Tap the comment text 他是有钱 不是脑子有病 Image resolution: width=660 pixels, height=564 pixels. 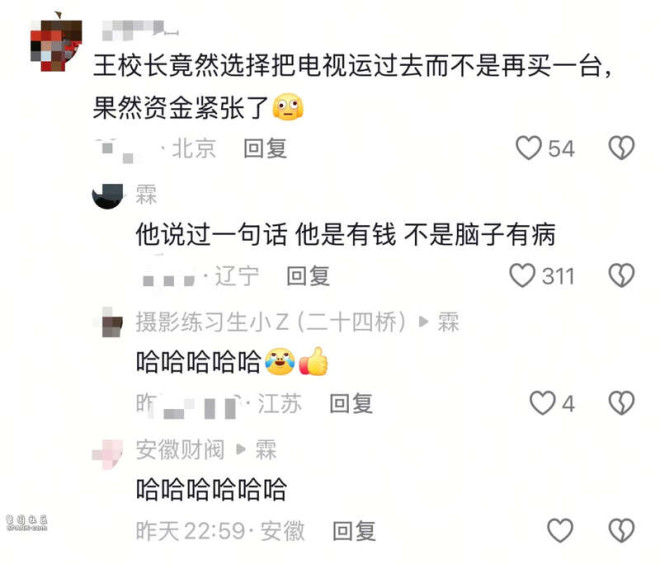tap(425, 234)
